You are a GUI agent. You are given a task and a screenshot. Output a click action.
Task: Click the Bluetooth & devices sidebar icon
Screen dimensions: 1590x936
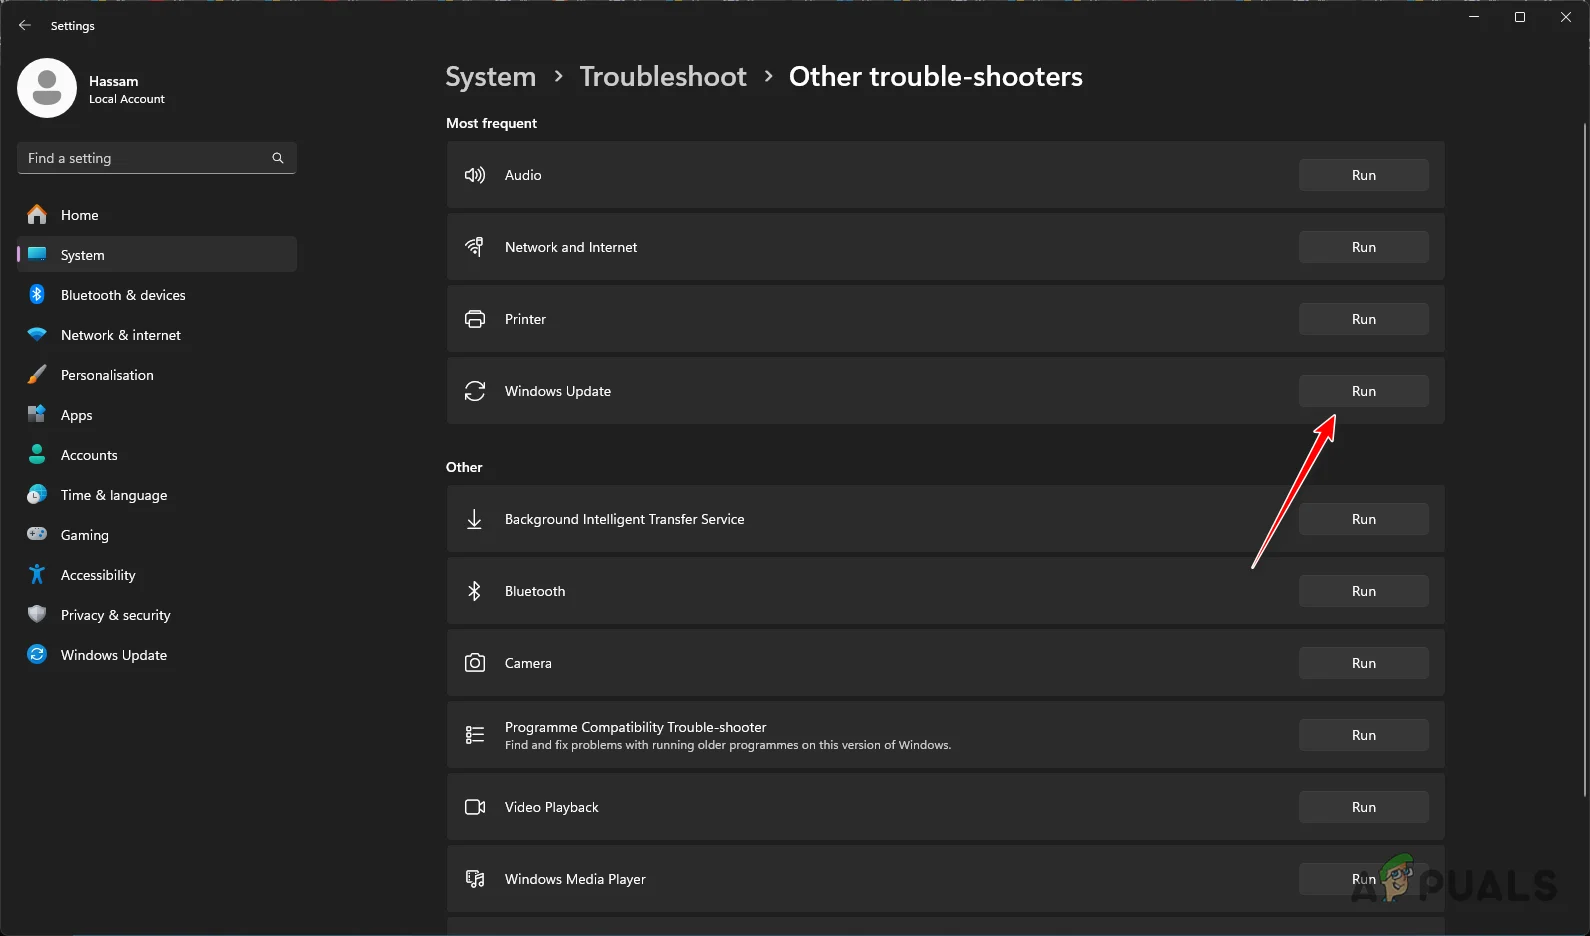(x=37, y=295)
